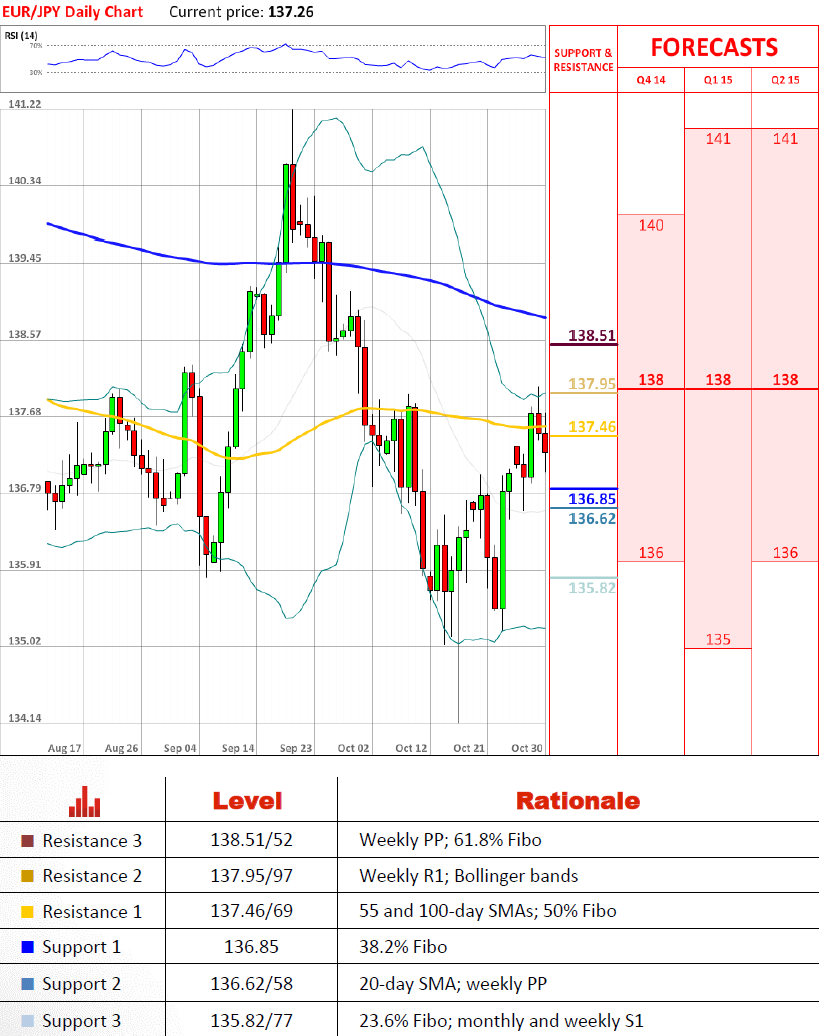Click the '137.95/97' level cell
Image resolution: width=819 pixels, height=1036 pixels.
251,875
